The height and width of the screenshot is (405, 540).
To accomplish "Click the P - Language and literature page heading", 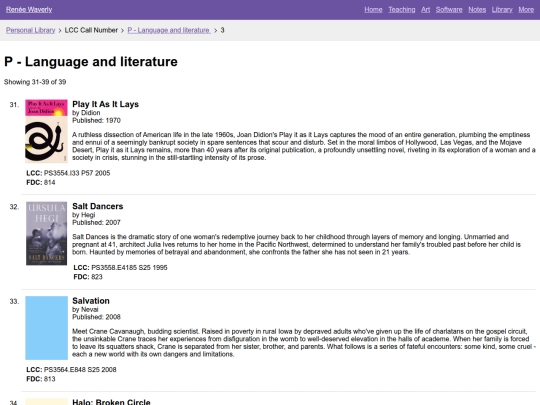I will tap(91, 62).
